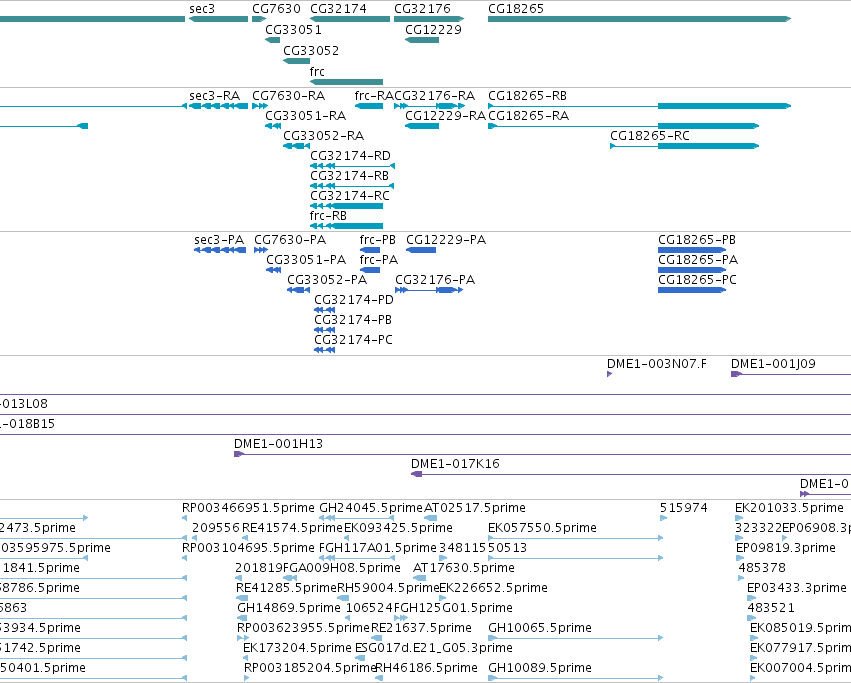Click the CG7630-PA protein label
851x683 pixels.
[290, 240]
